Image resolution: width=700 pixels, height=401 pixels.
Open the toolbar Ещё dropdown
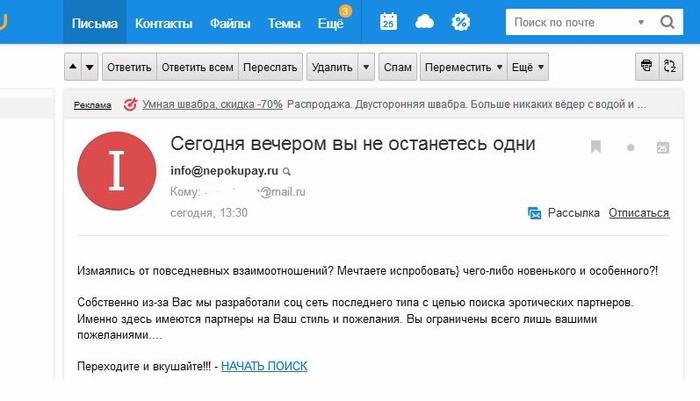click(x=528, y=67)
